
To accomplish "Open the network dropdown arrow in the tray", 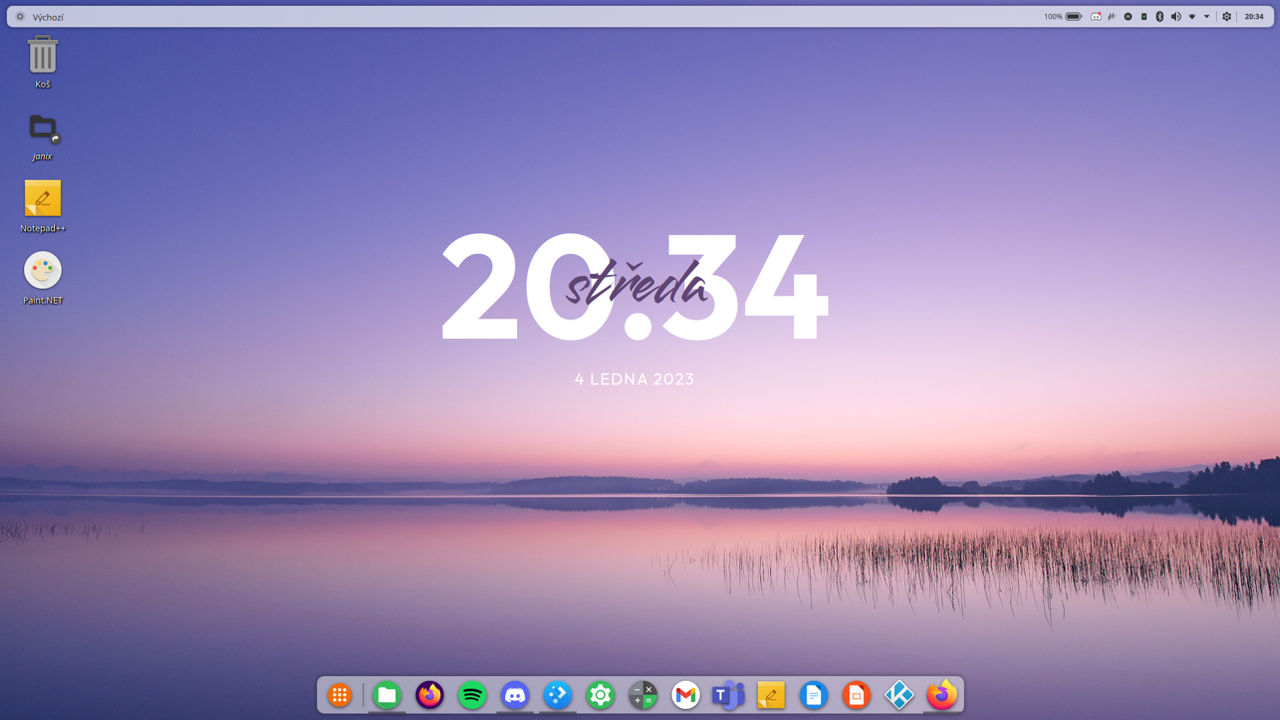I will tap(1192, 16).
